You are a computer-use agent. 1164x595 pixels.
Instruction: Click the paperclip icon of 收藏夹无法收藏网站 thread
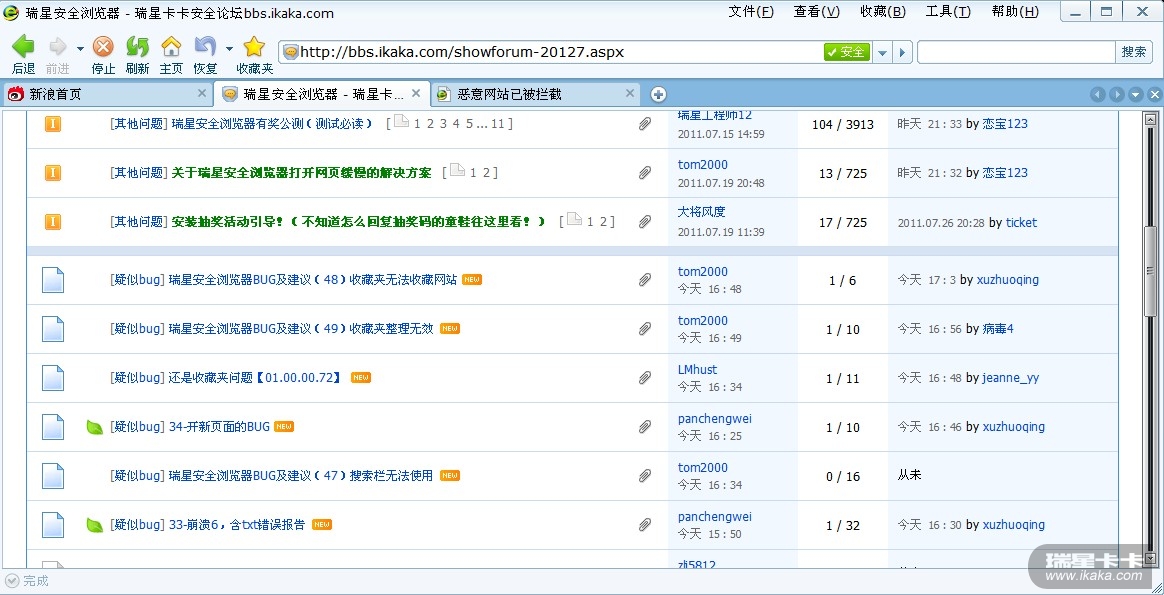point(644,280)
